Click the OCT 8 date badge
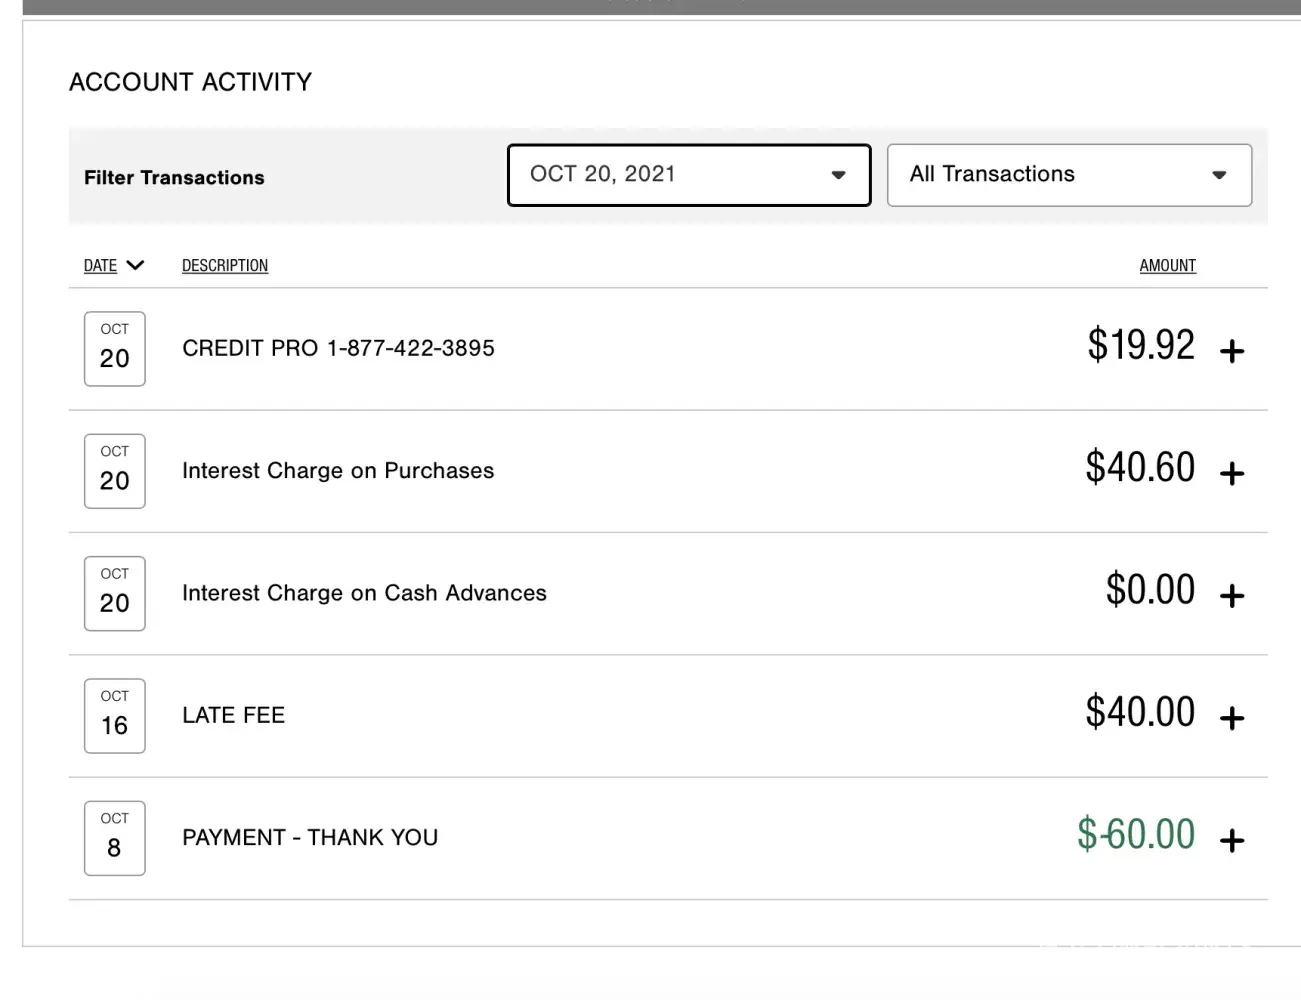Screen dimensions: 1301x1000 [x=115, y=838]
